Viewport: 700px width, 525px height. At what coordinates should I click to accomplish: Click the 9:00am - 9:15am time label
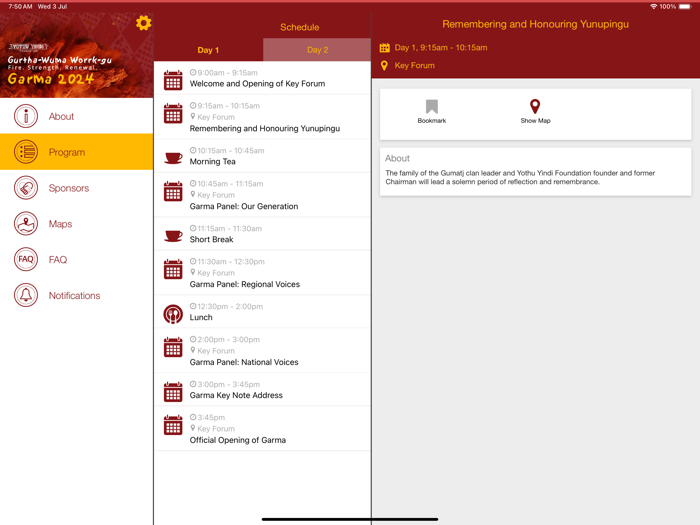[x=227, y=72]
